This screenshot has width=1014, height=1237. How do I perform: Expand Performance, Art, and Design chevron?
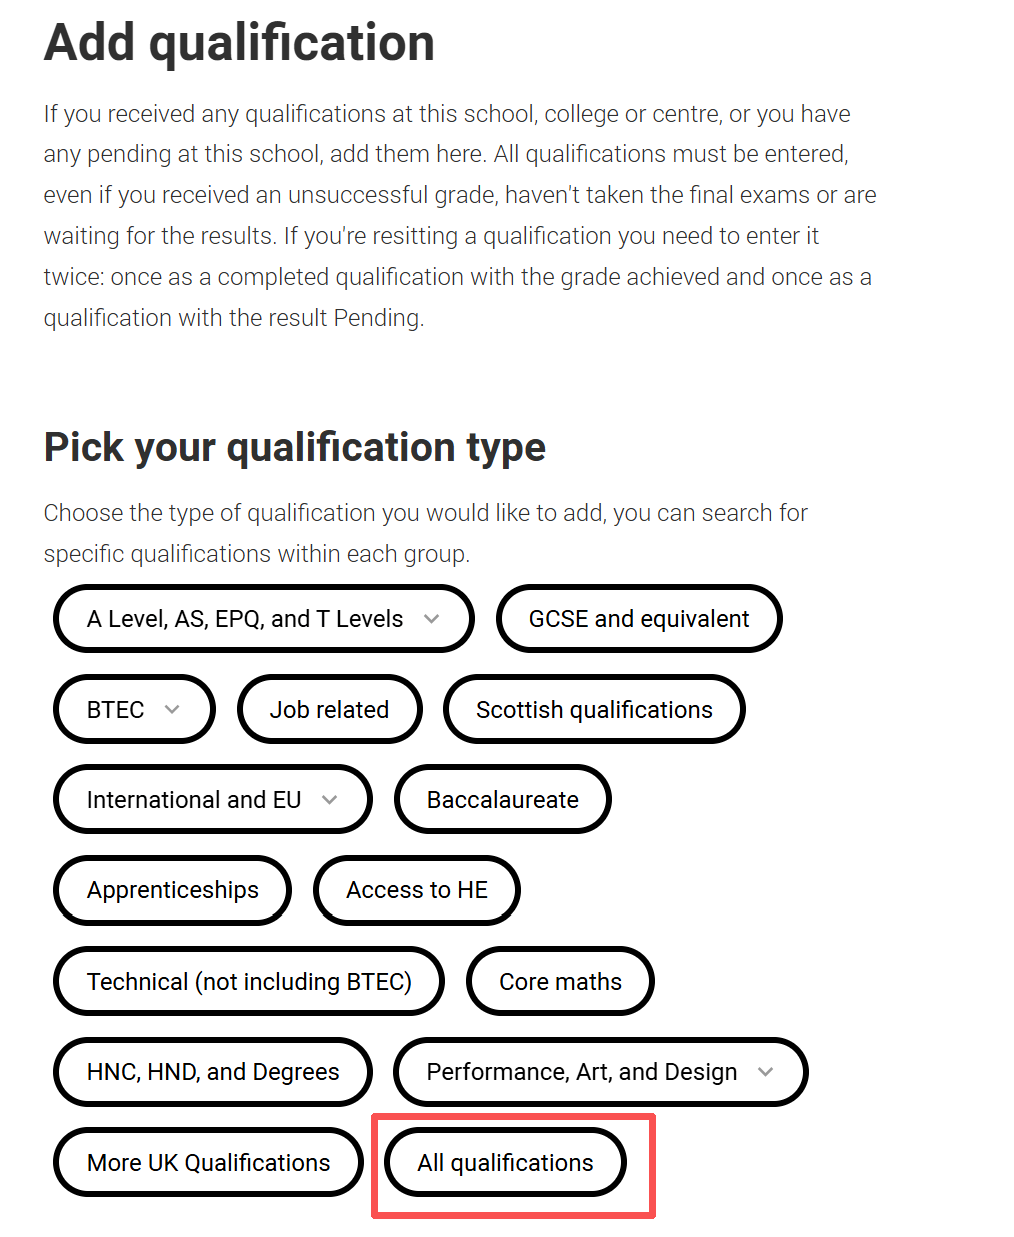(766, 1072)
